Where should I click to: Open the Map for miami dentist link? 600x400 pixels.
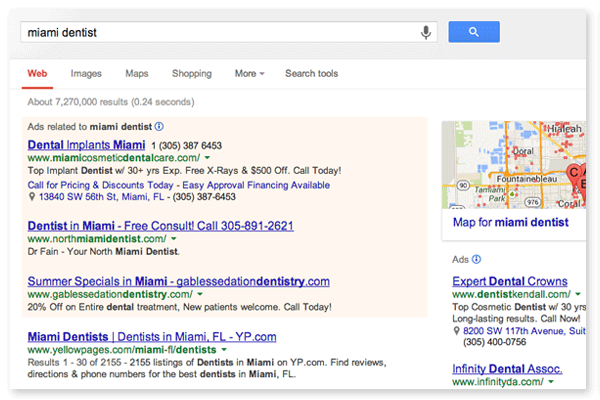pyautogui.click(x=511, y=222)
